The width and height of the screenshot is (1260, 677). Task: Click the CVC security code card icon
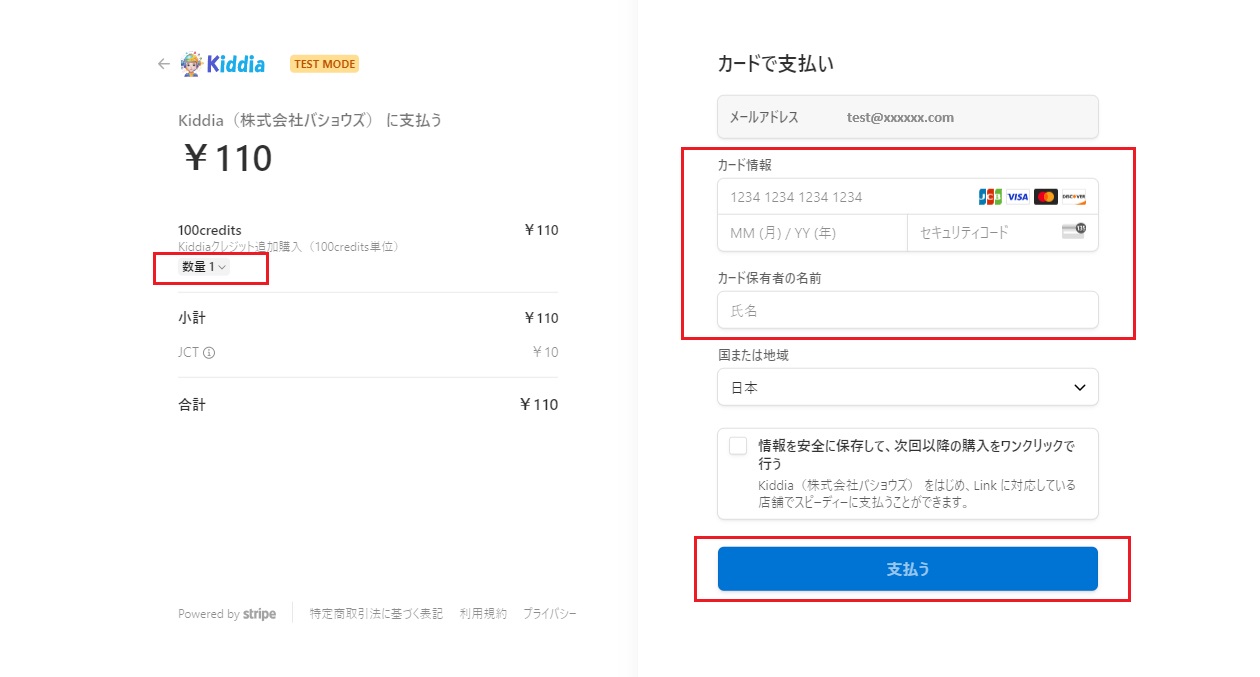pyautogui.click(x=1073, y=232)
